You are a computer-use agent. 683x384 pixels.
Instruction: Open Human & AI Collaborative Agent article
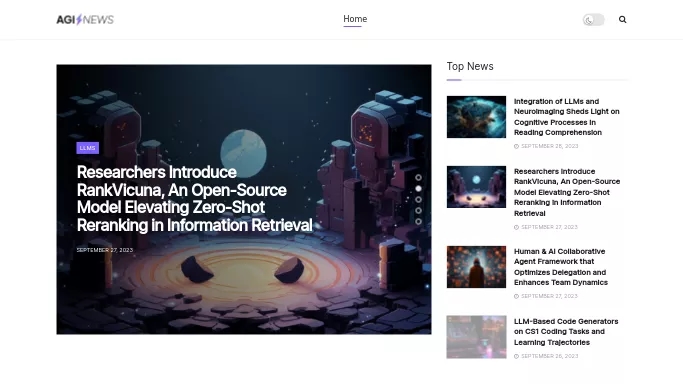click(561, 267)
